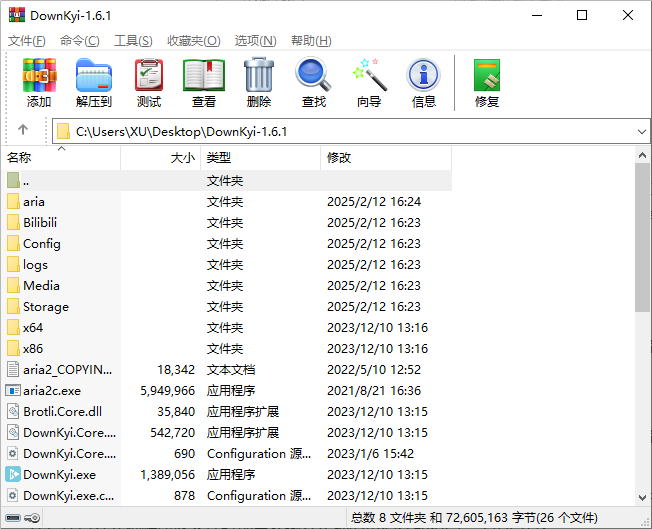Image resolution: width=652 pixels, height=529 pixels.
Task: Select the x86 folder row
Action: (227, 349)
